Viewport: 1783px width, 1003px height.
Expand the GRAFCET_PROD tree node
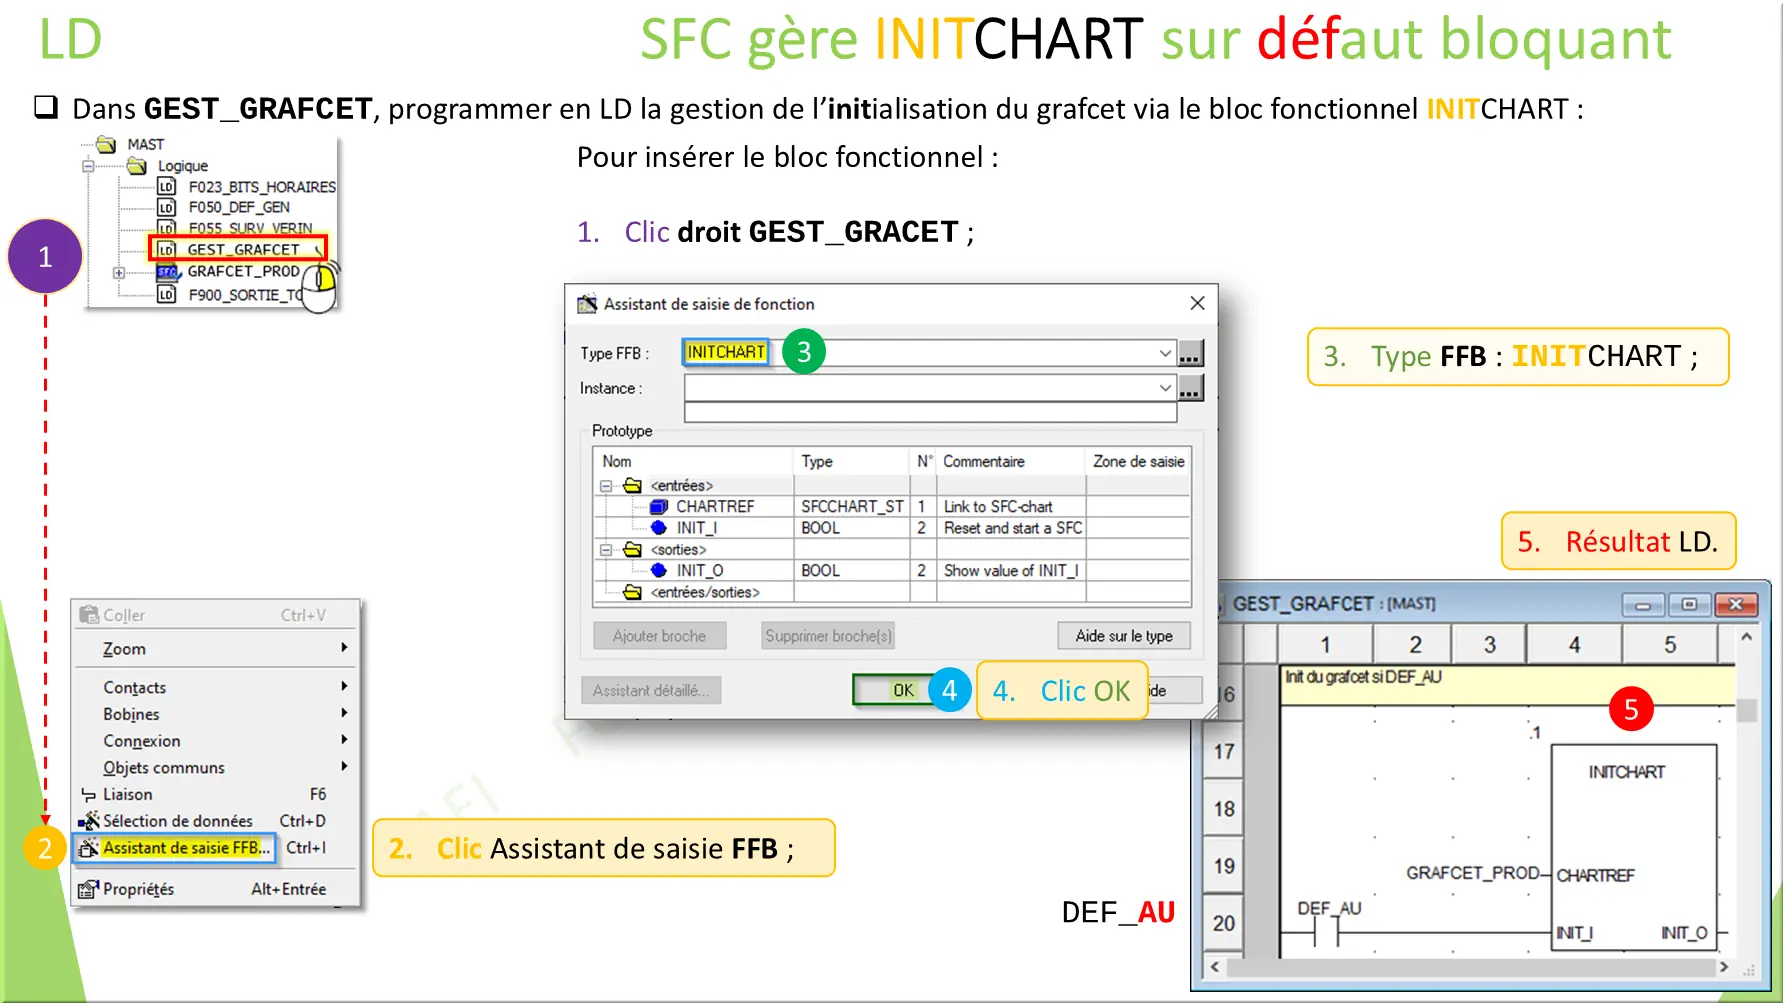pyautogui.click(x=119, y=273)
